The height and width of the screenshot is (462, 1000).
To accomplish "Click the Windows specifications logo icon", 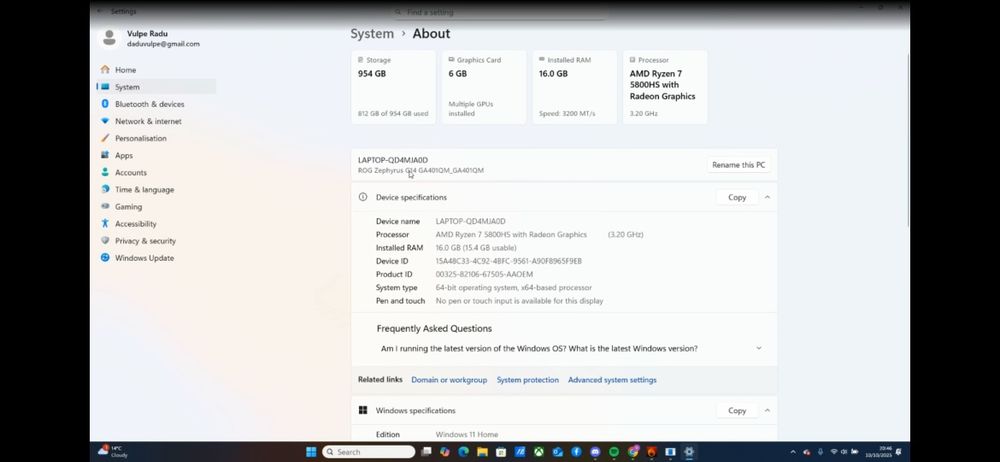I will click(x=363, y=410).
